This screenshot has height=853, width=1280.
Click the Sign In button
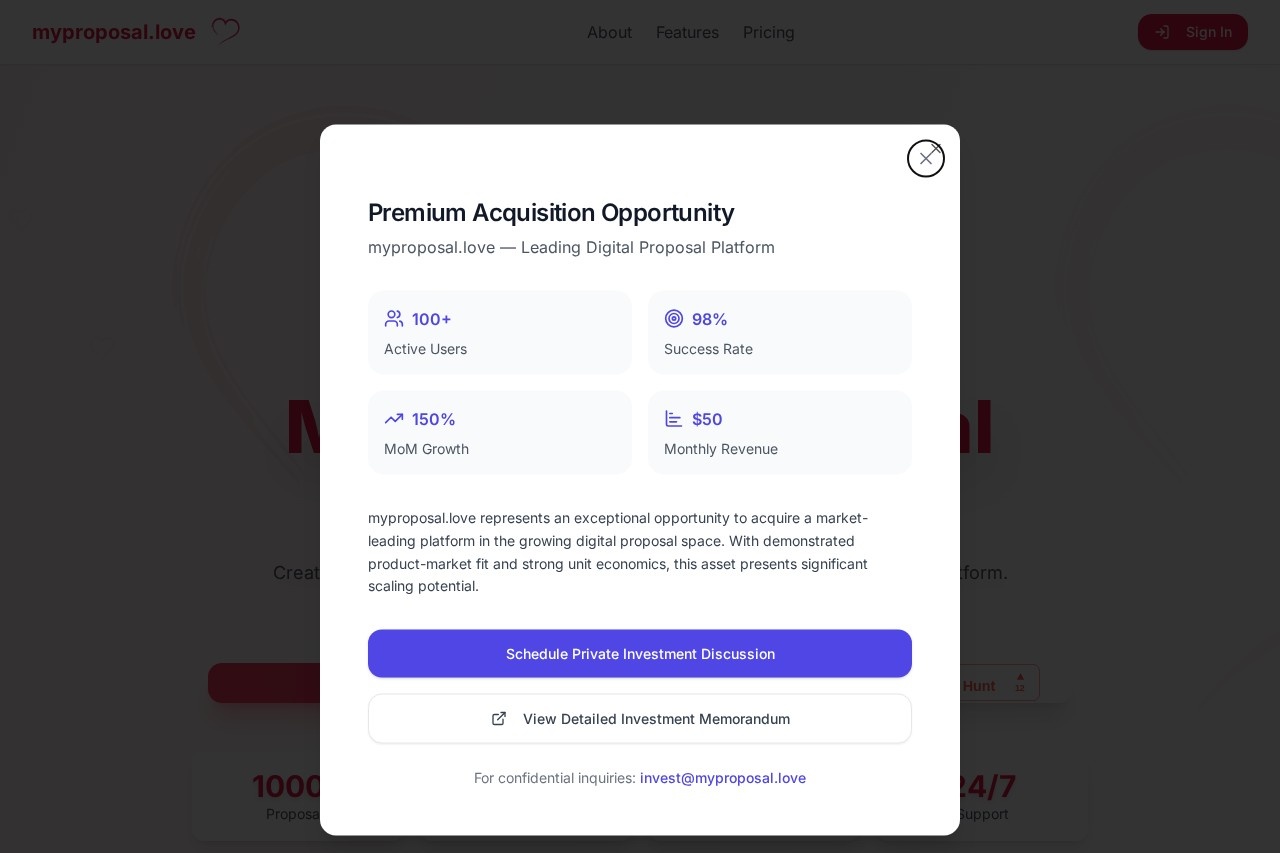coord(1193,32)
